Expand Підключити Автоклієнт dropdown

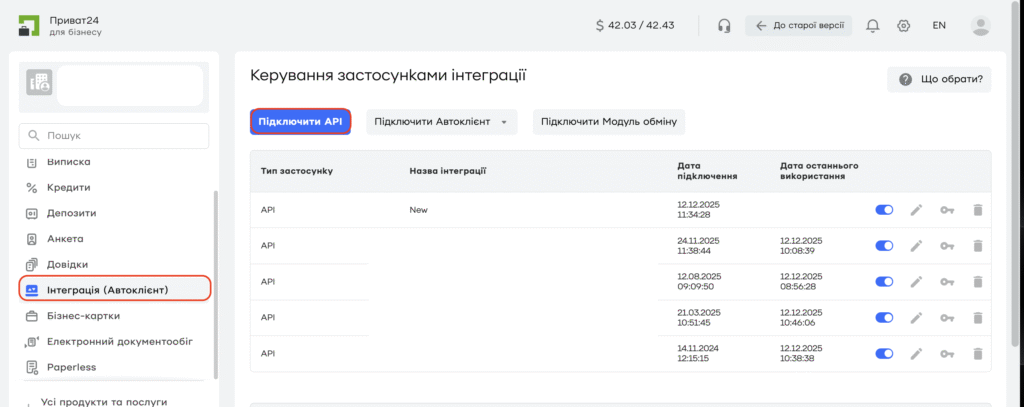[440, 123]
